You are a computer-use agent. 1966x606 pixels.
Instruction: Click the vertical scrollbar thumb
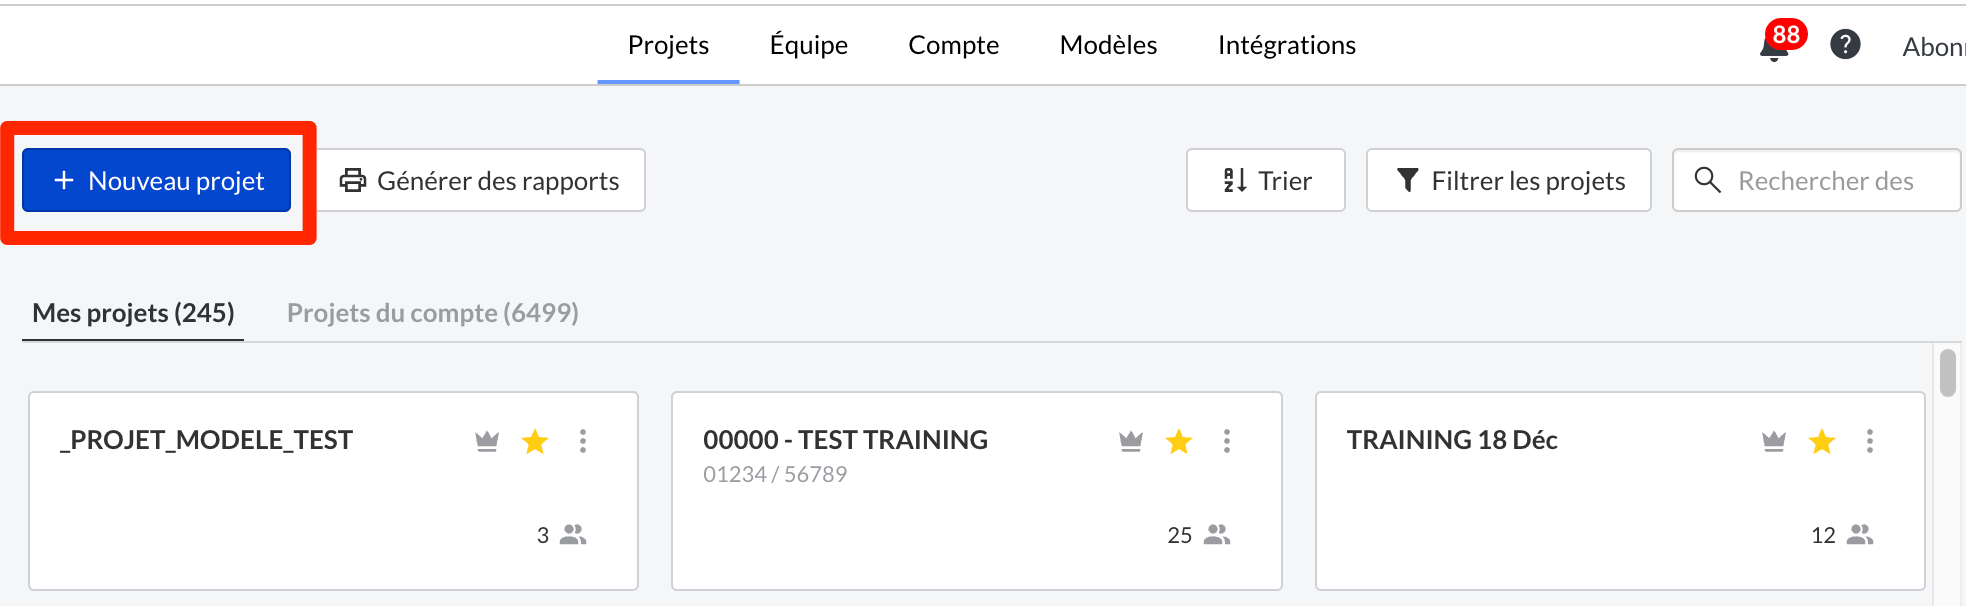pos(1947,373)
